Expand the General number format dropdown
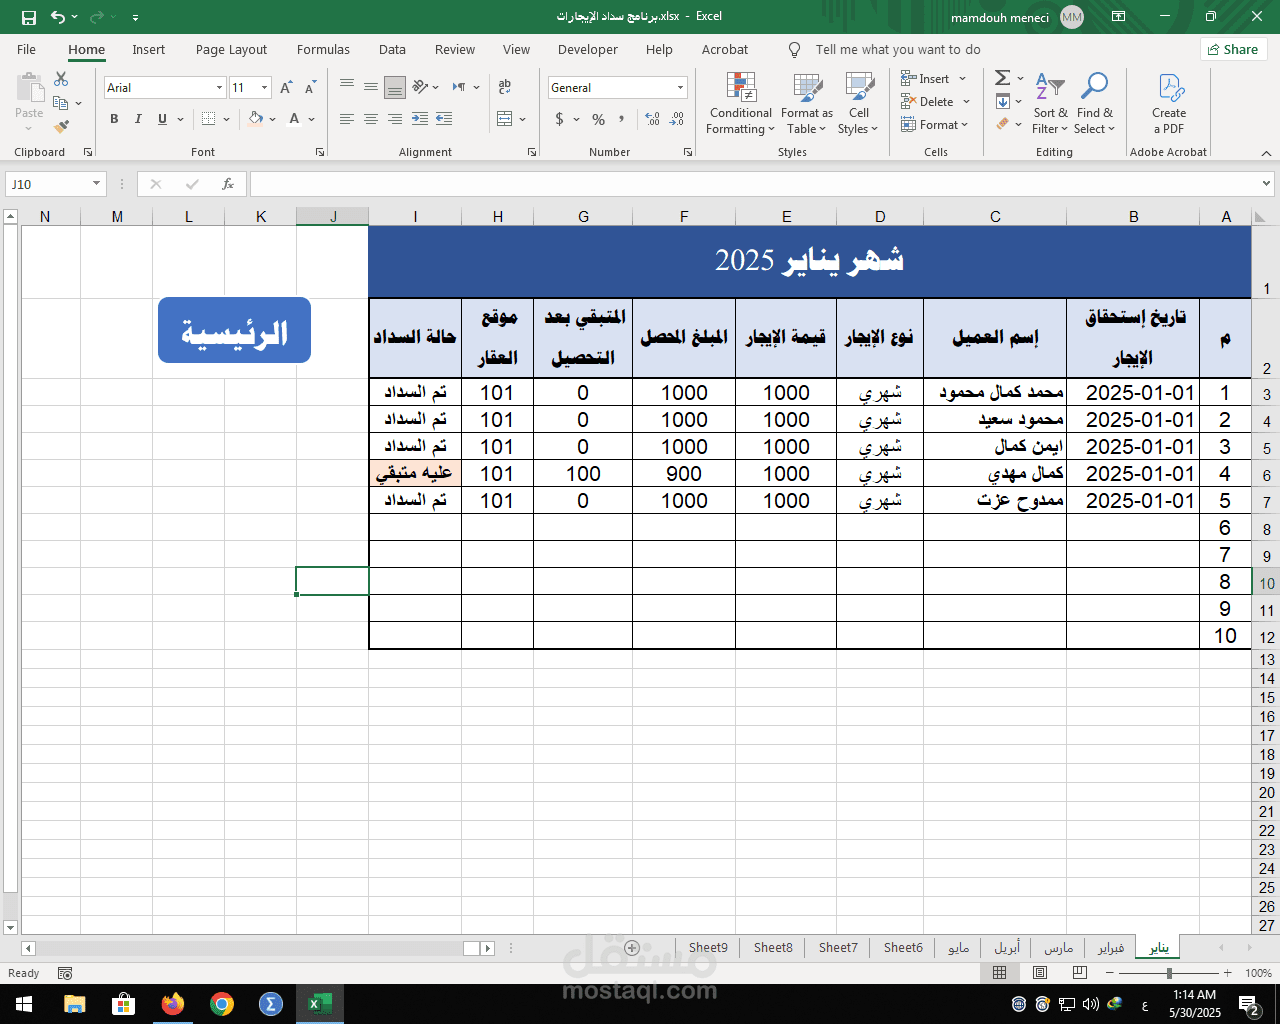This screenshot has height=1024, width=1280. [680, 88]
